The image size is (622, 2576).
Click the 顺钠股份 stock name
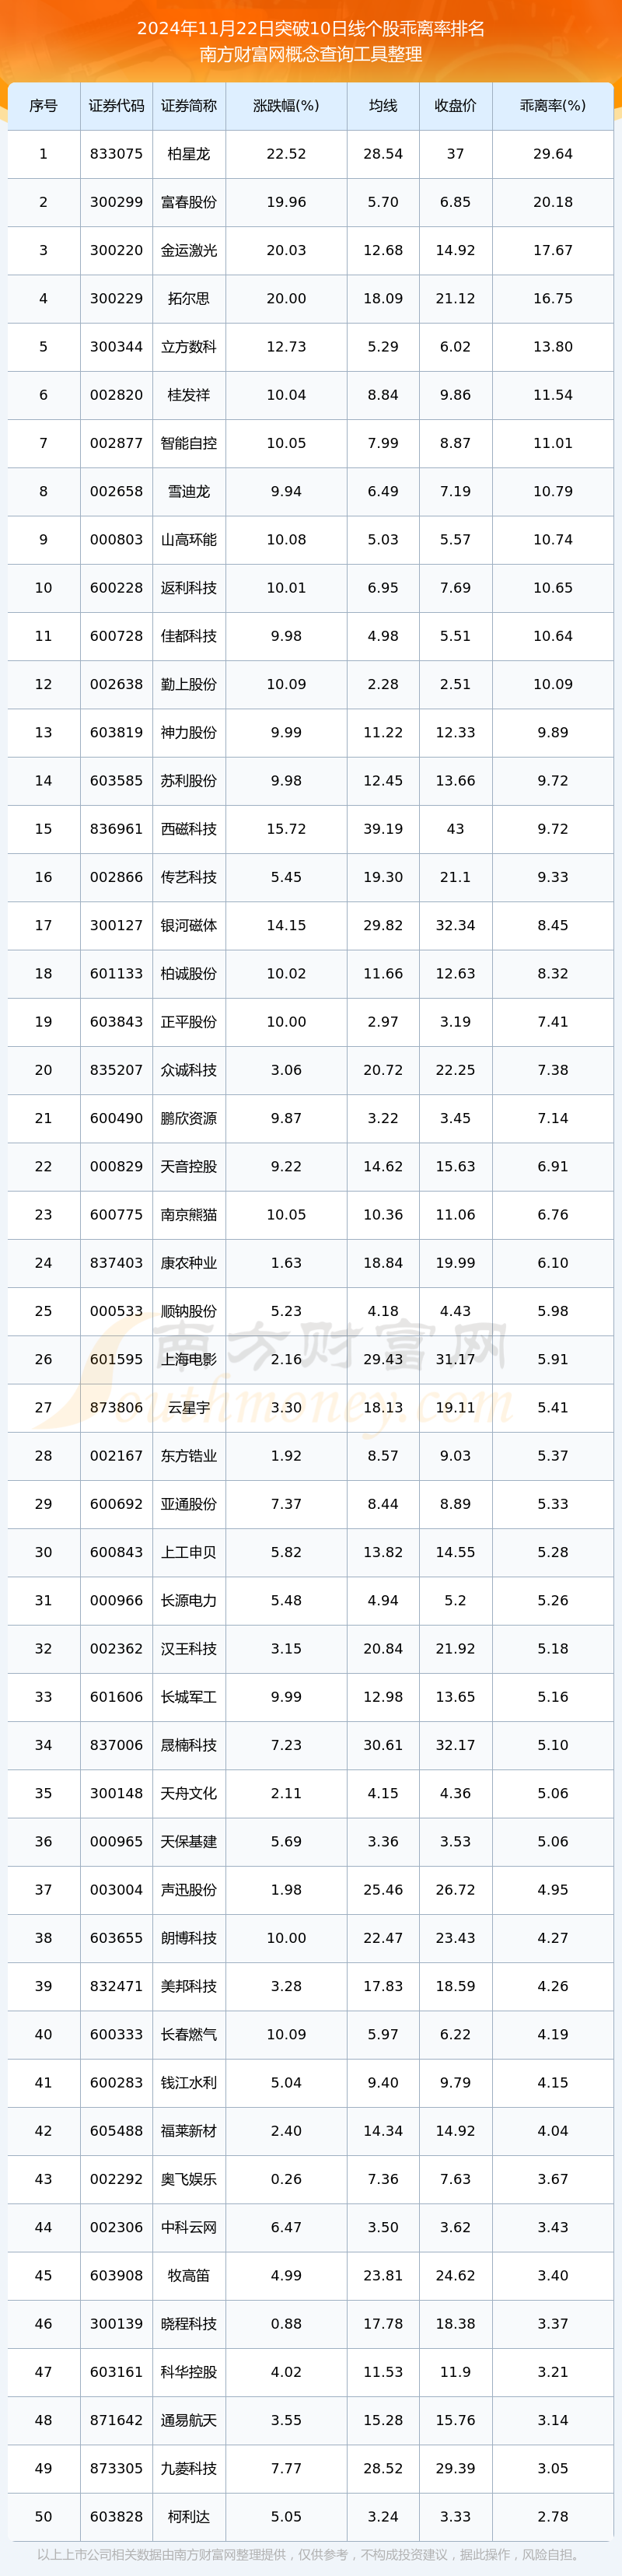point(189,1311)
